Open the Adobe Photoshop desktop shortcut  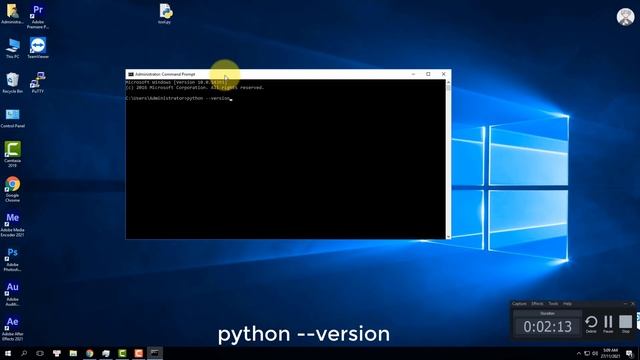(x=12, y=259)
